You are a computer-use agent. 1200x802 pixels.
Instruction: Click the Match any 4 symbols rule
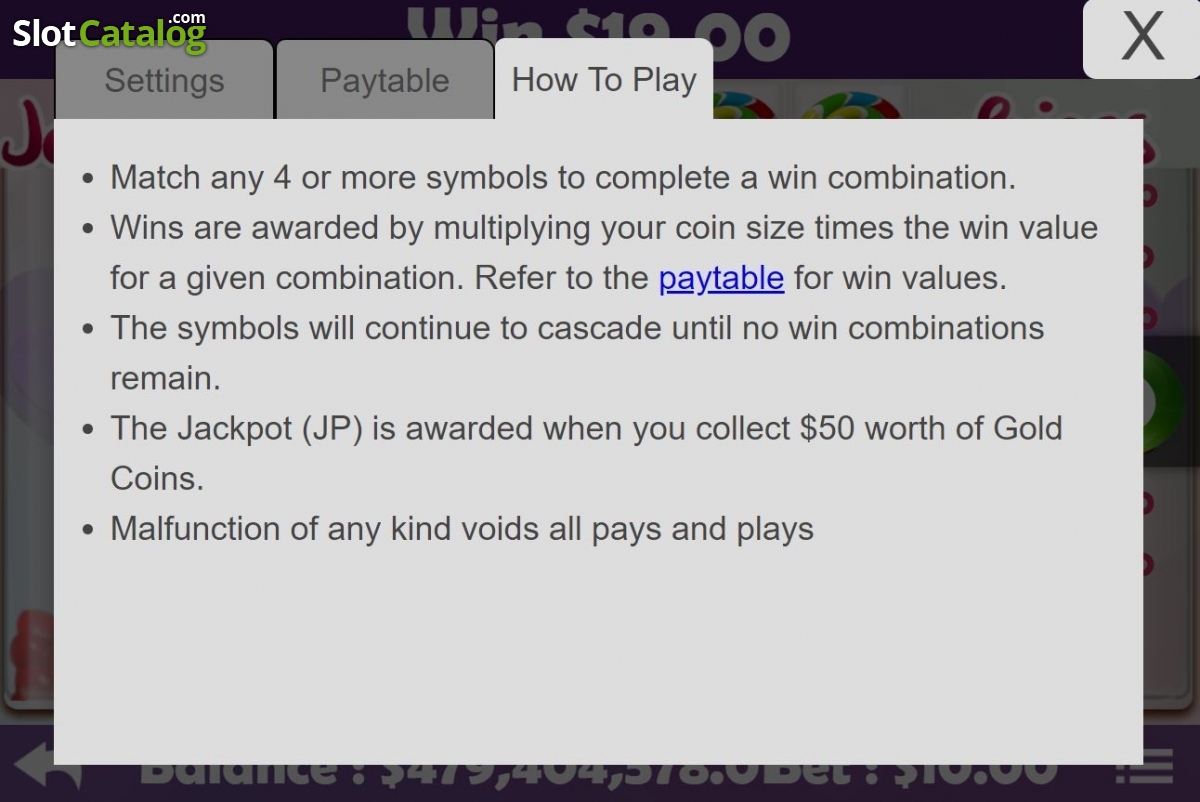pos(563,178)
